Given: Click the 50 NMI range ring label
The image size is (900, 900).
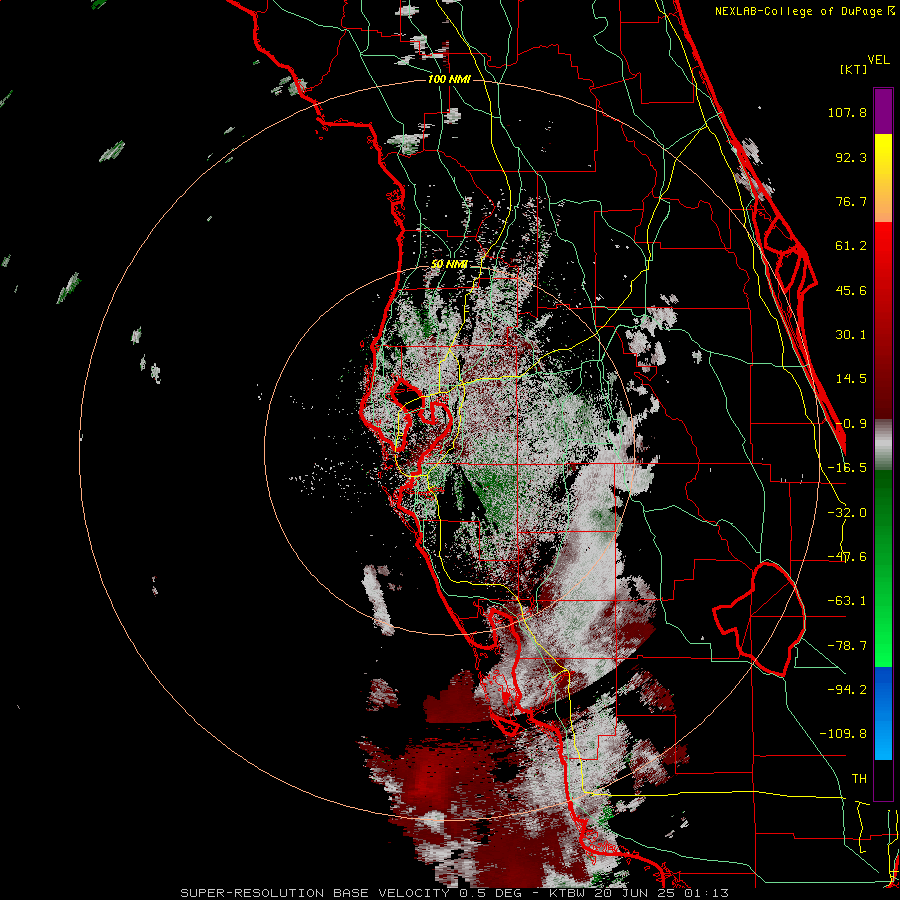Looking at the screenshot, I should pos(449,264).
